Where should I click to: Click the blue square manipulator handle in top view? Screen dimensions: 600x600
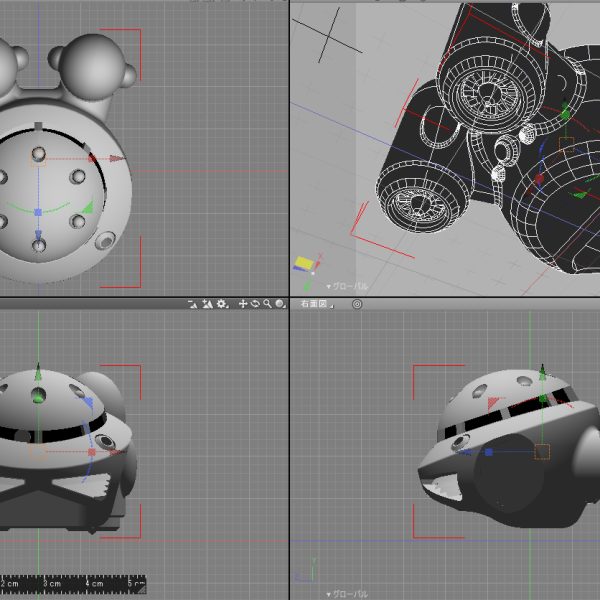click(38, 212)
